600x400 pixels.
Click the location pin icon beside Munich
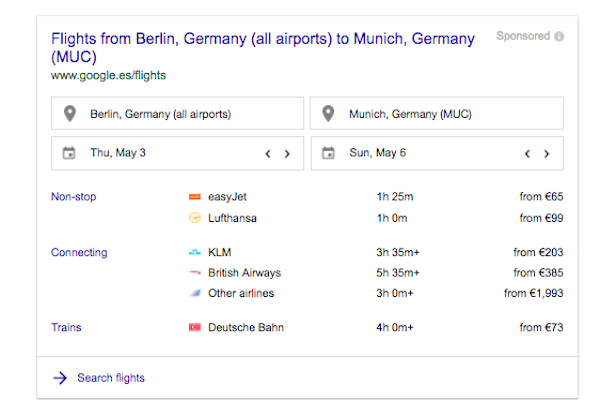328,114
